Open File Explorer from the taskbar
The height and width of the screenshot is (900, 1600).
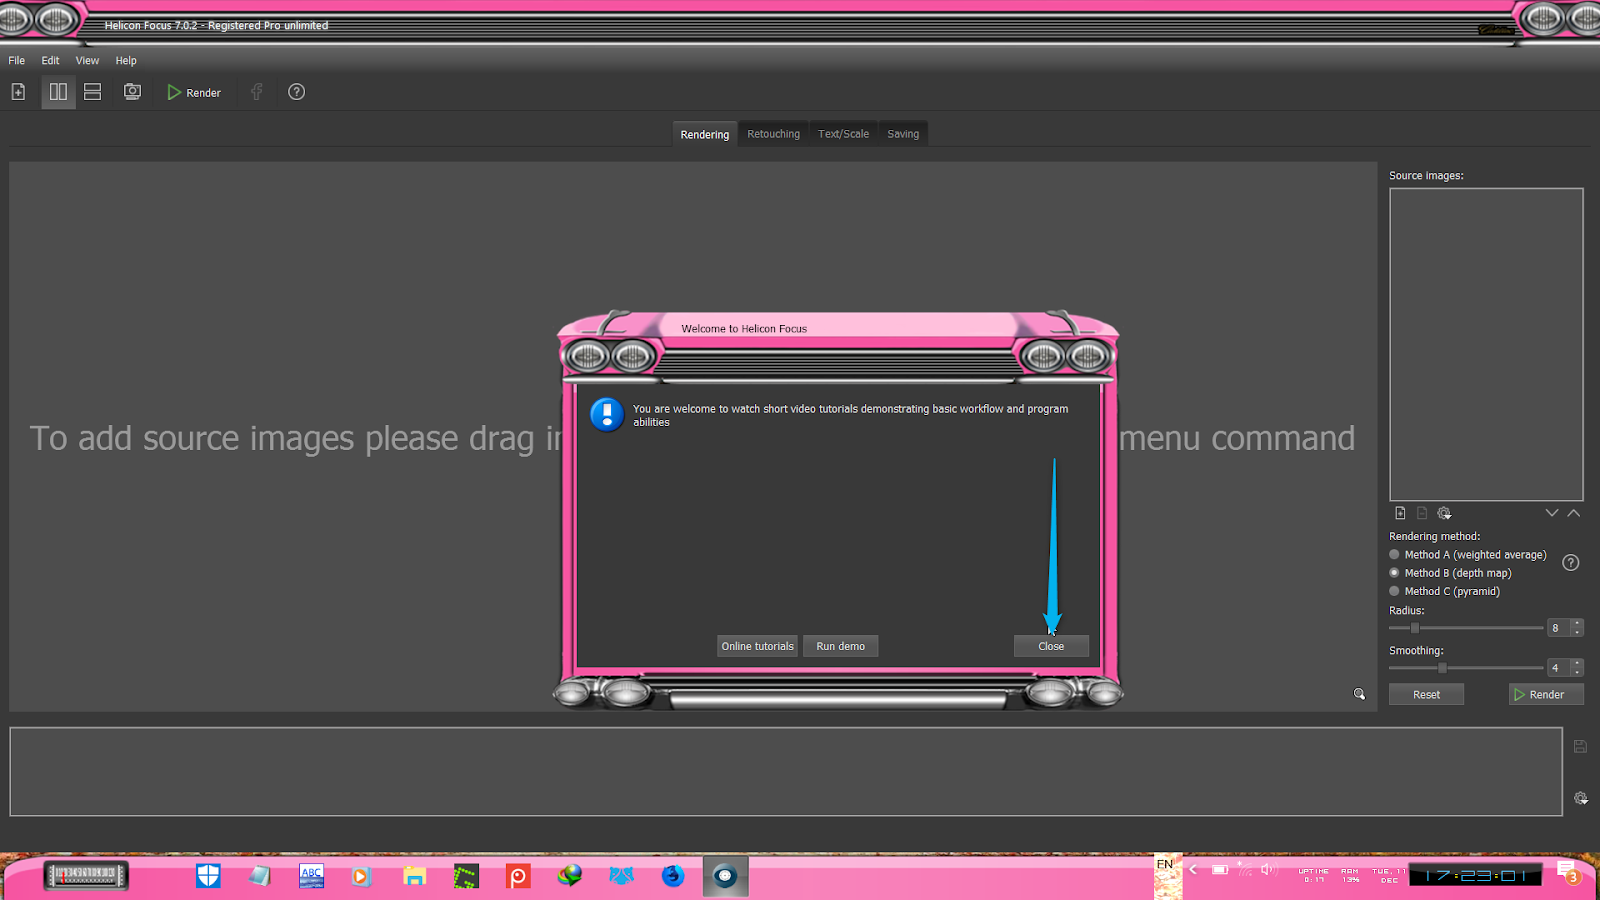pos(414,876)
